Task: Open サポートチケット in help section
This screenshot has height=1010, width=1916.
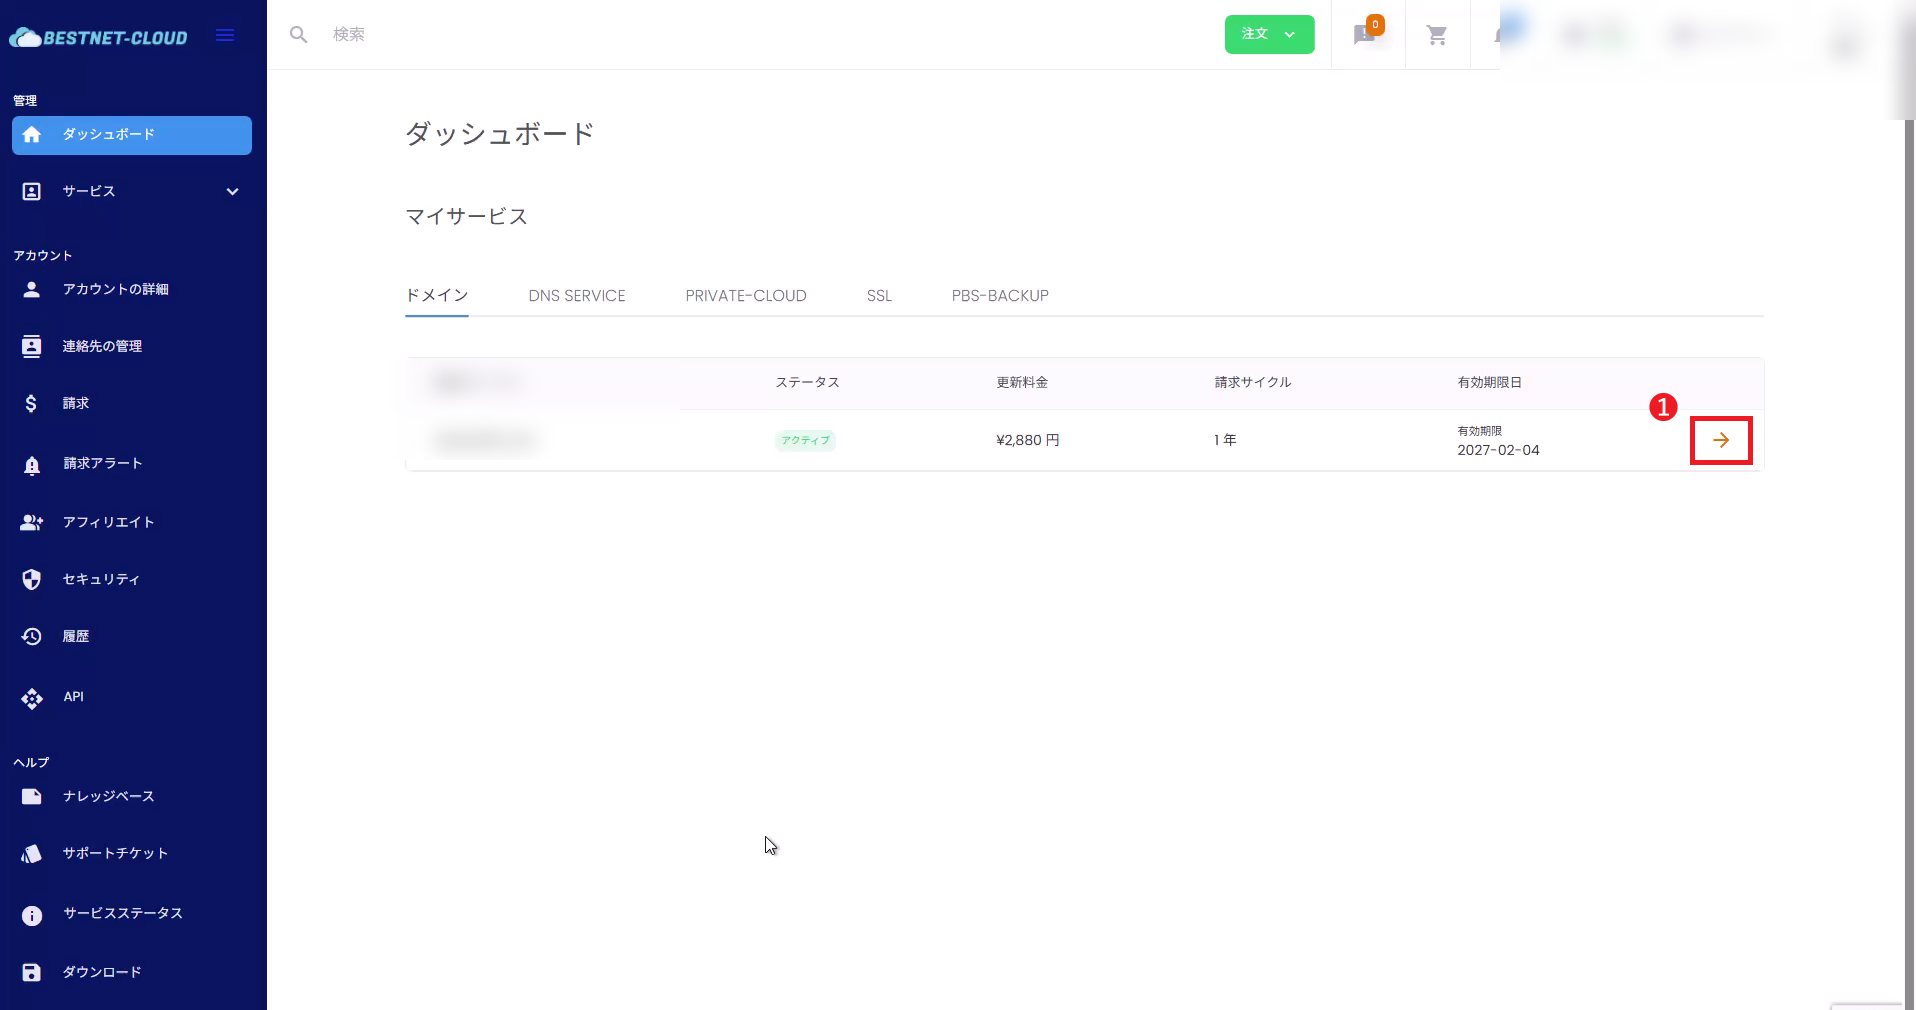Action: (x=115, y=854)
